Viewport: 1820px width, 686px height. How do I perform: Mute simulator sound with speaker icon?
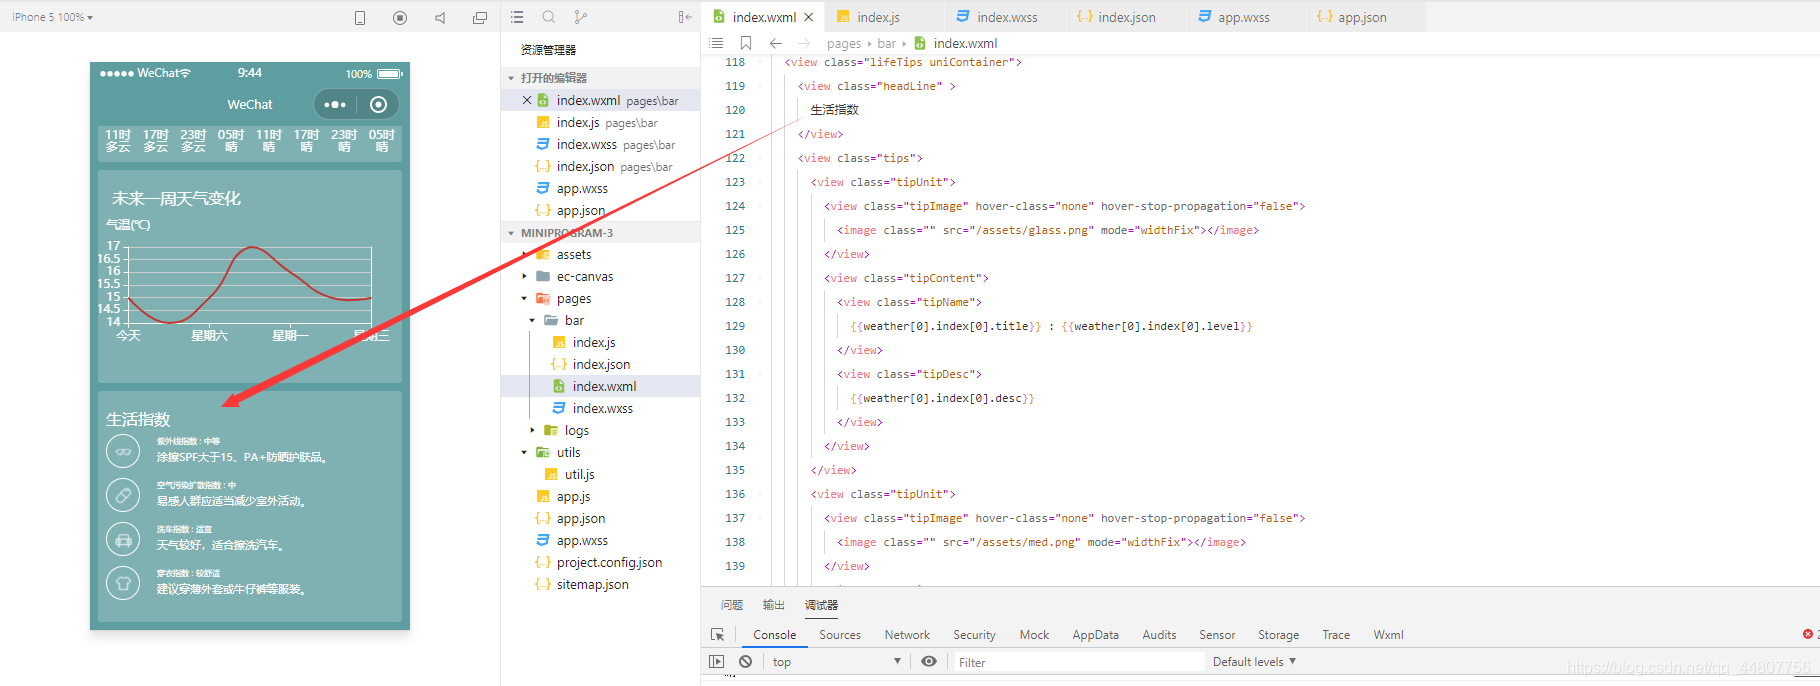tap(440, 18)
